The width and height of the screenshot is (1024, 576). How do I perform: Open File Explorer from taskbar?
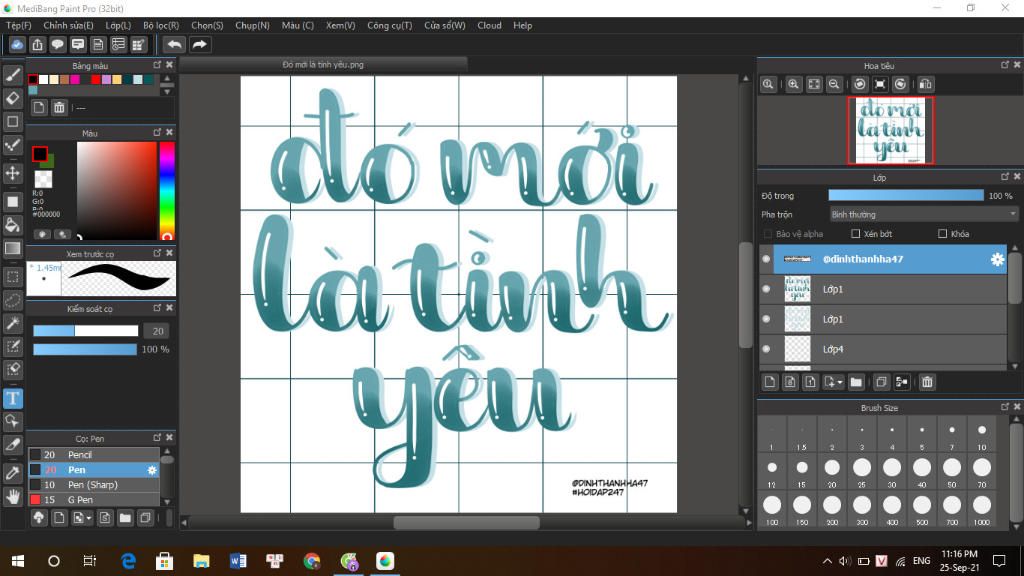[x=201, y=561]
